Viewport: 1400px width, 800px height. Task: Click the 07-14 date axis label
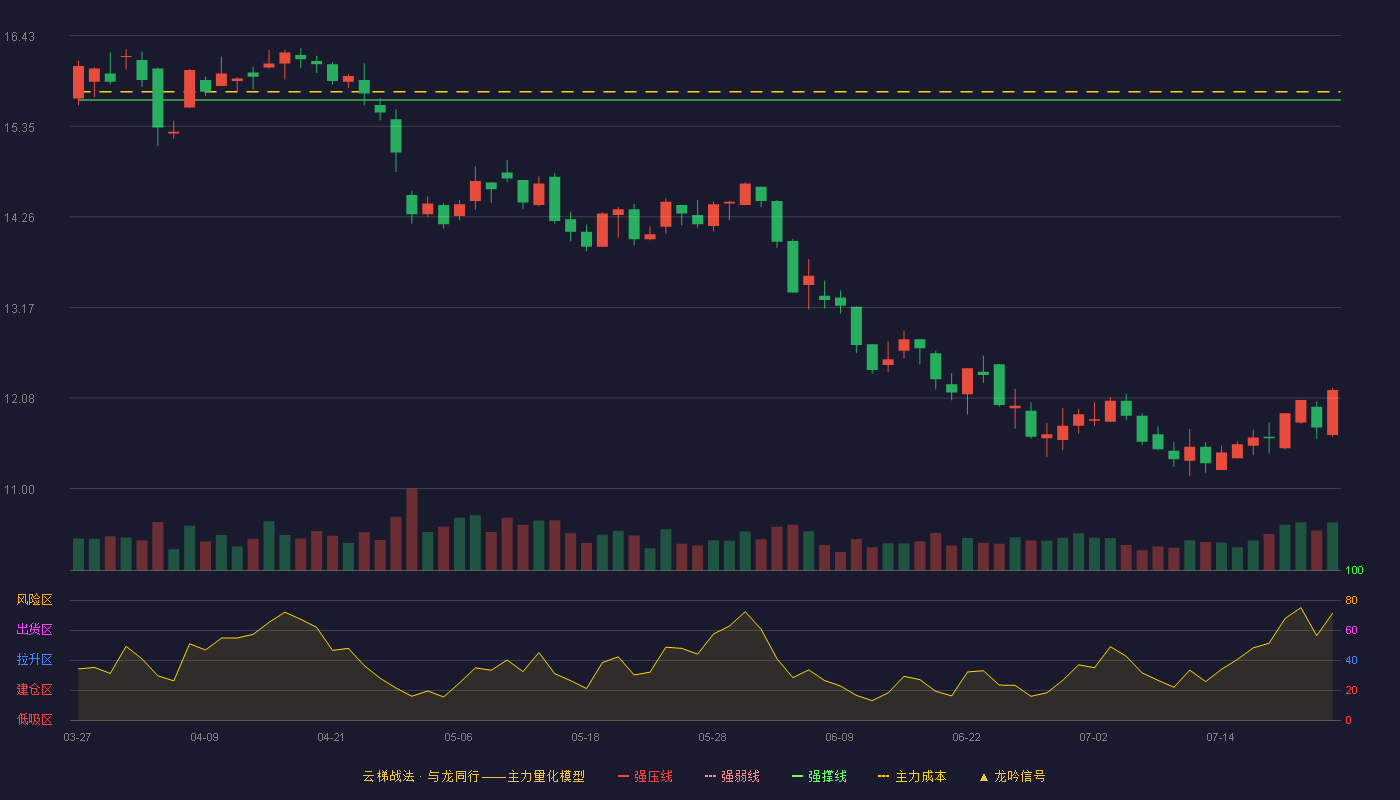[1220, 737]
